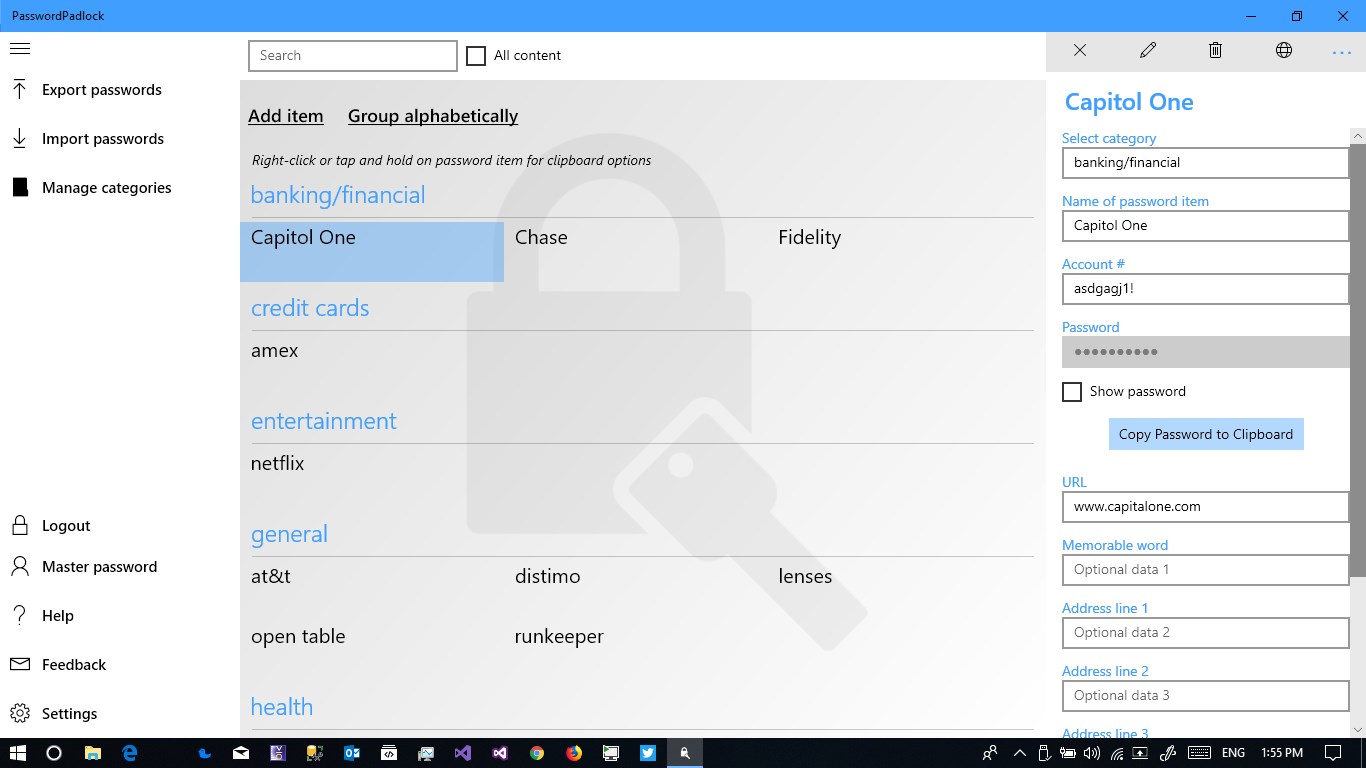Enable the All content checkbox

click(x=475, y=55)
